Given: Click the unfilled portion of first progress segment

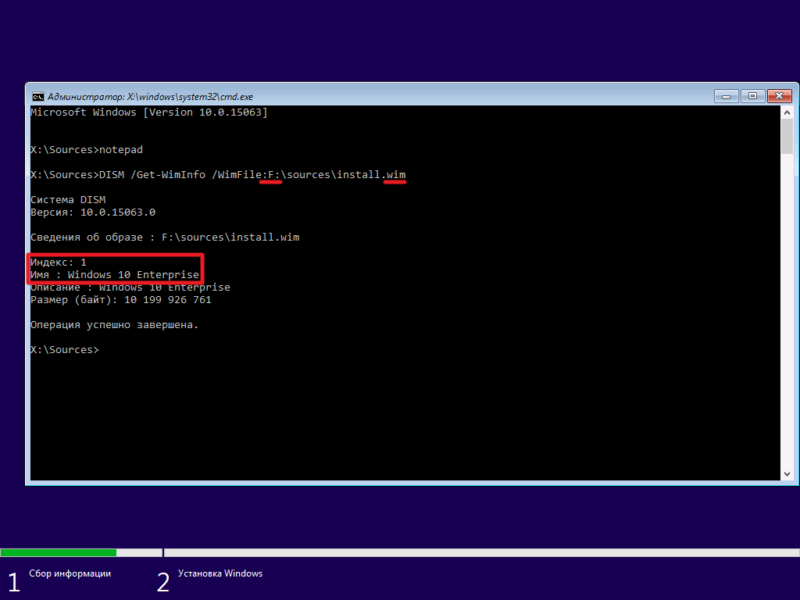Looking at the screenshot, I should (139, 553).
